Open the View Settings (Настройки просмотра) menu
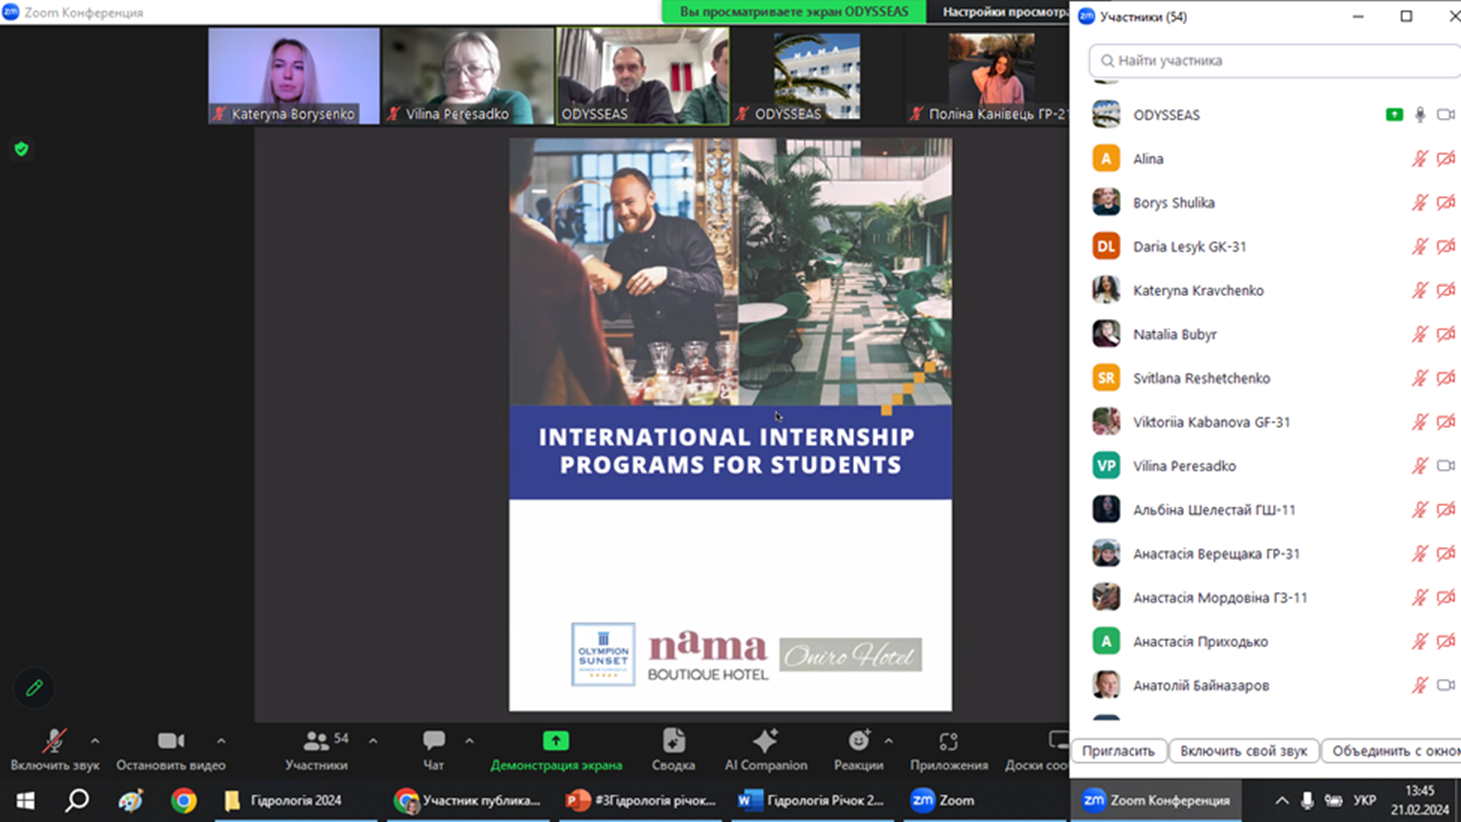This screenshot has width=1461, height=822. (x=1003, y=12)
